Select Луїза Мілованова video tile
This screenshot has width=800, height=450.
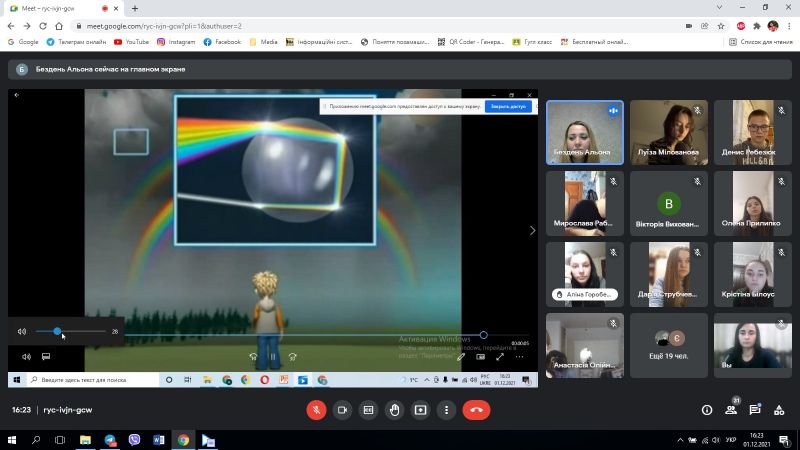pos(669,133)
